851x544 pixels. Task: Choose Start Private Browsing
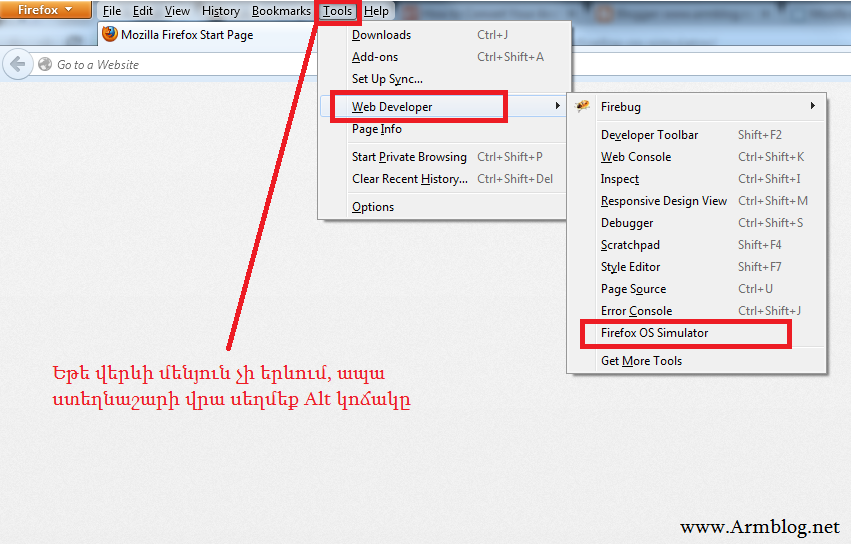click(445, 157)
